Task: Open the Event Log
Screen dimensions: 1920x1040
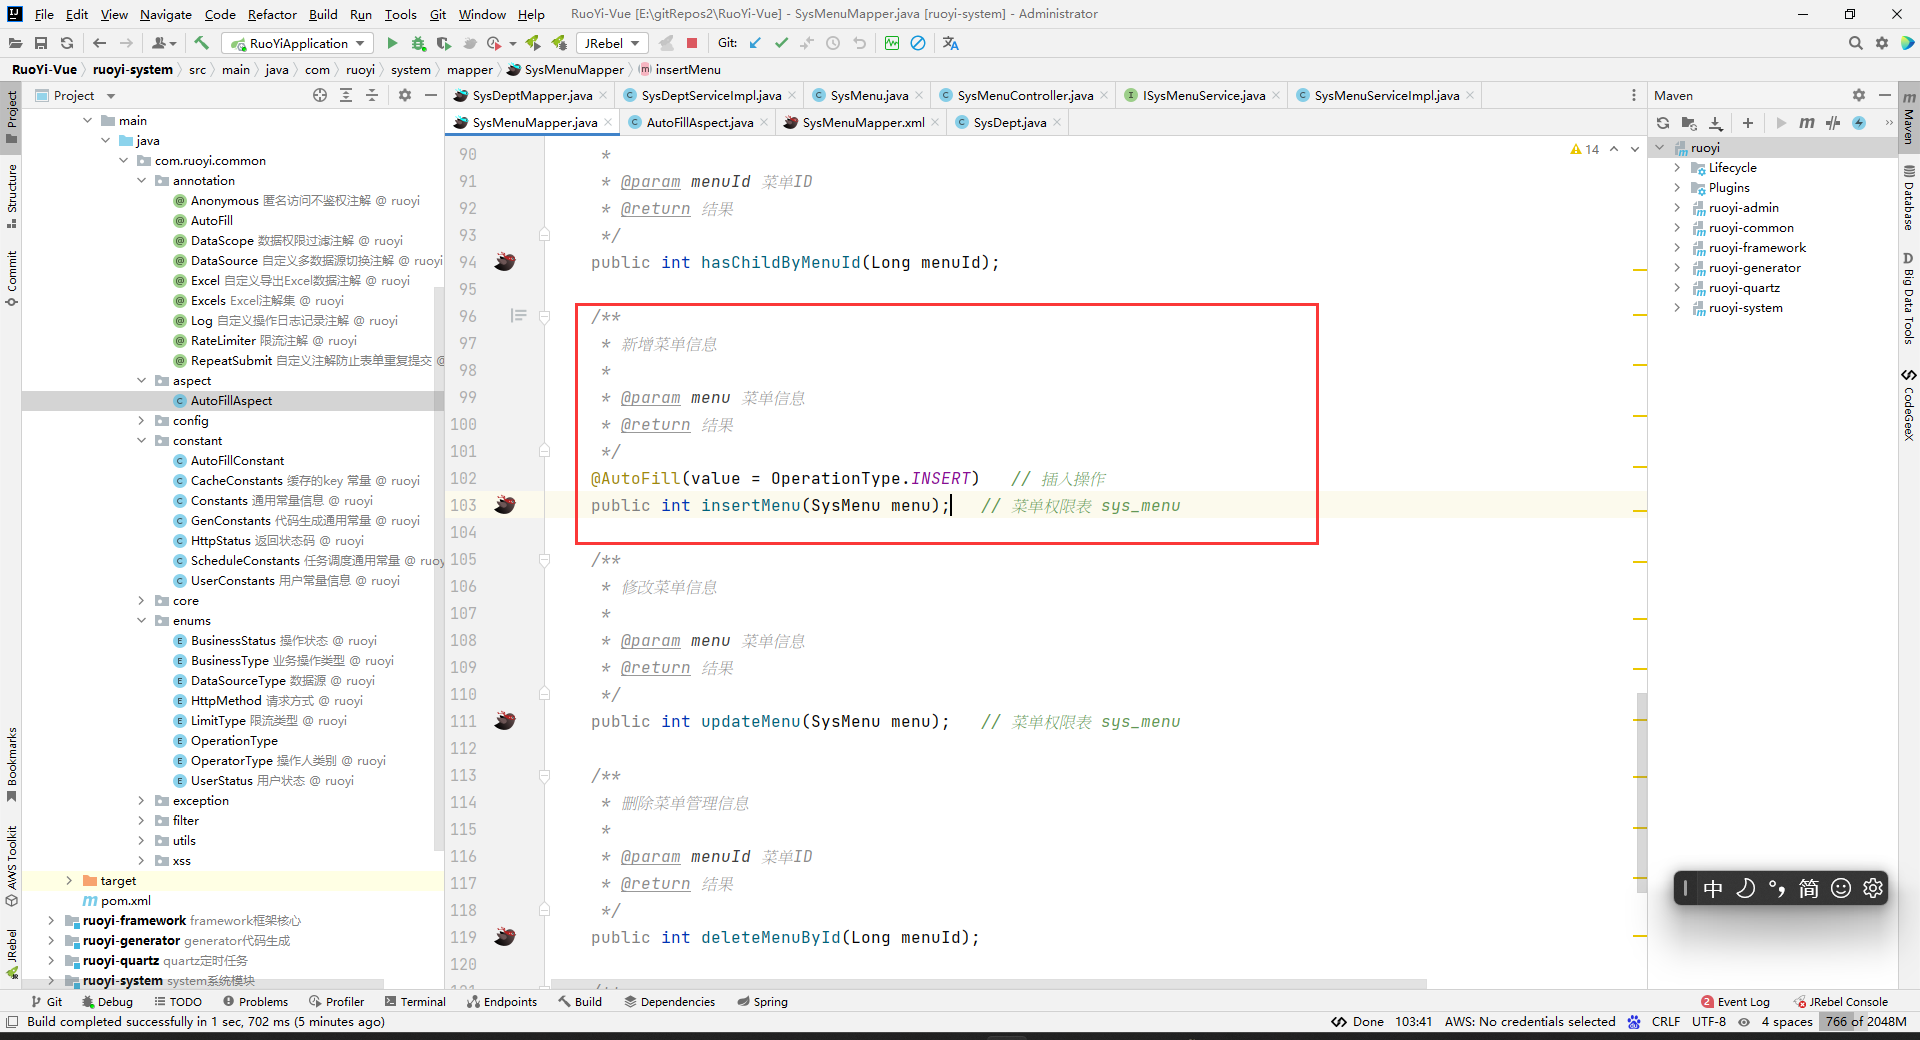Action: (1735, 1001)
